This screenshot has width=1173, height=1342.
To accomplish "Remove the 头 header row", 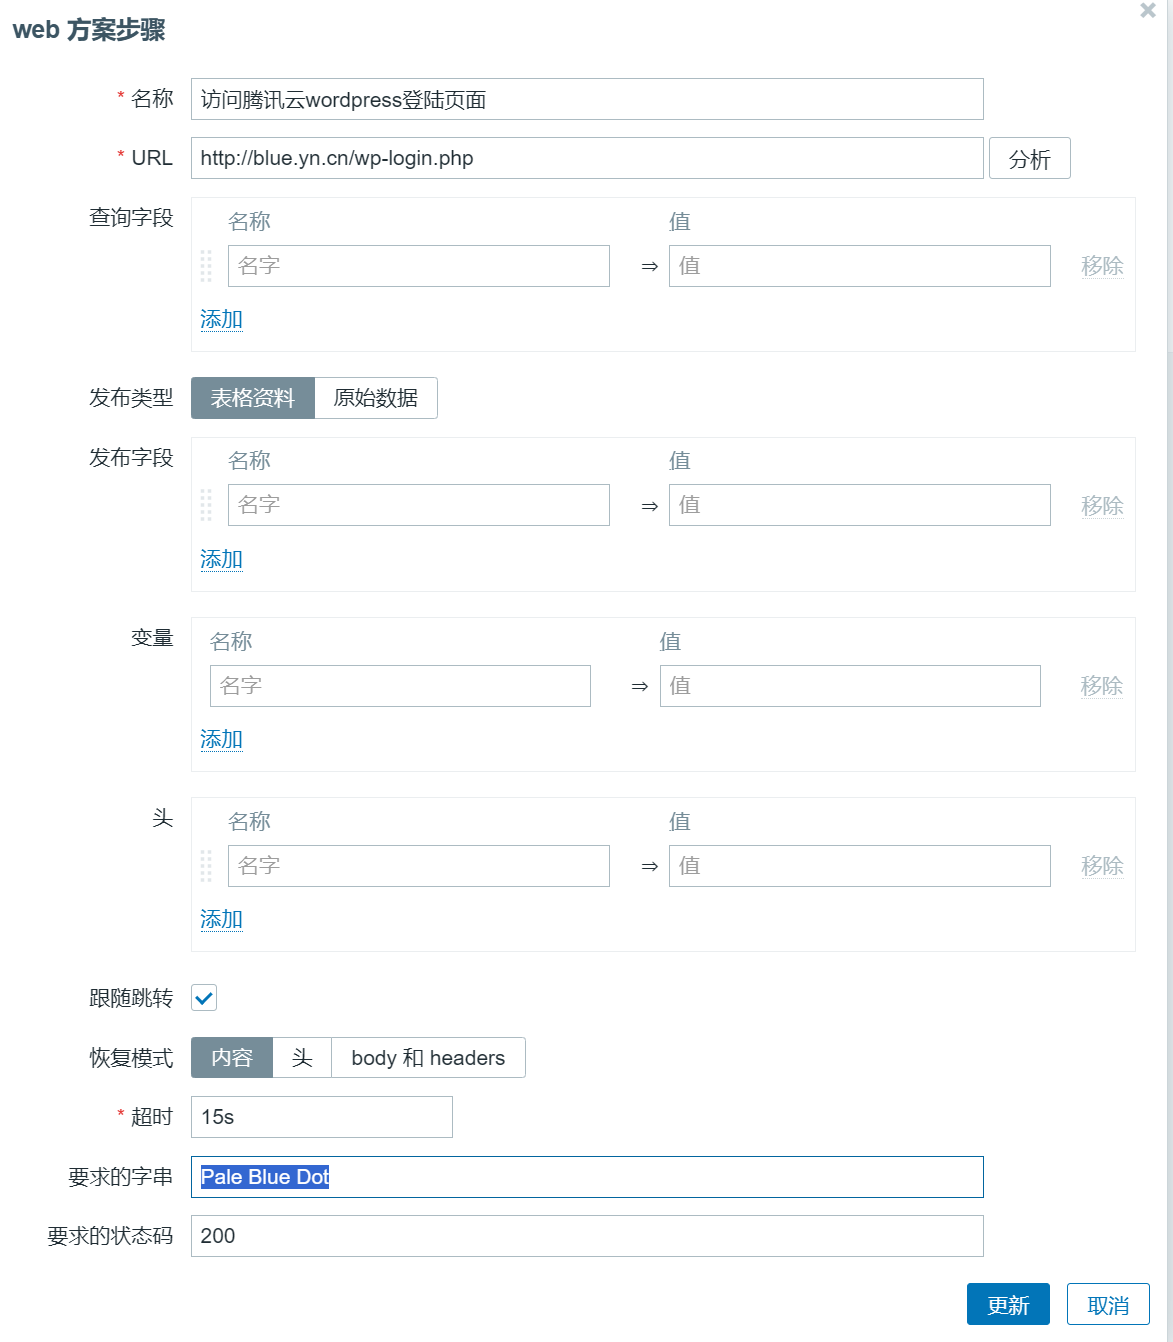I will coord(1102,866).
